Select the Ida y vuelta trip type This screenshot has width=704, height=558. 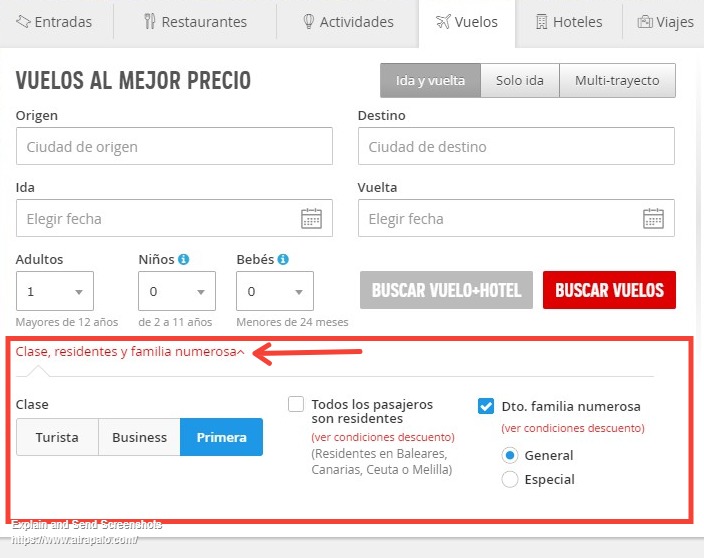pyautogui.click(x=430, y=80)
